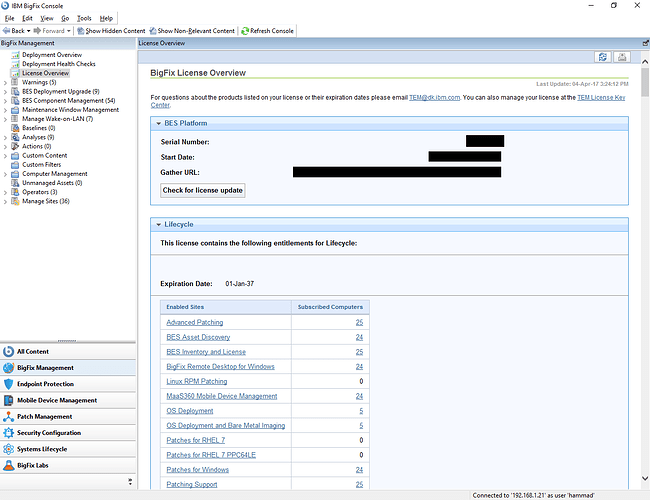Click the Systems Lifecycle icon
The width and height of the screenshot is (650, 500).
click(x=8, y=449)
